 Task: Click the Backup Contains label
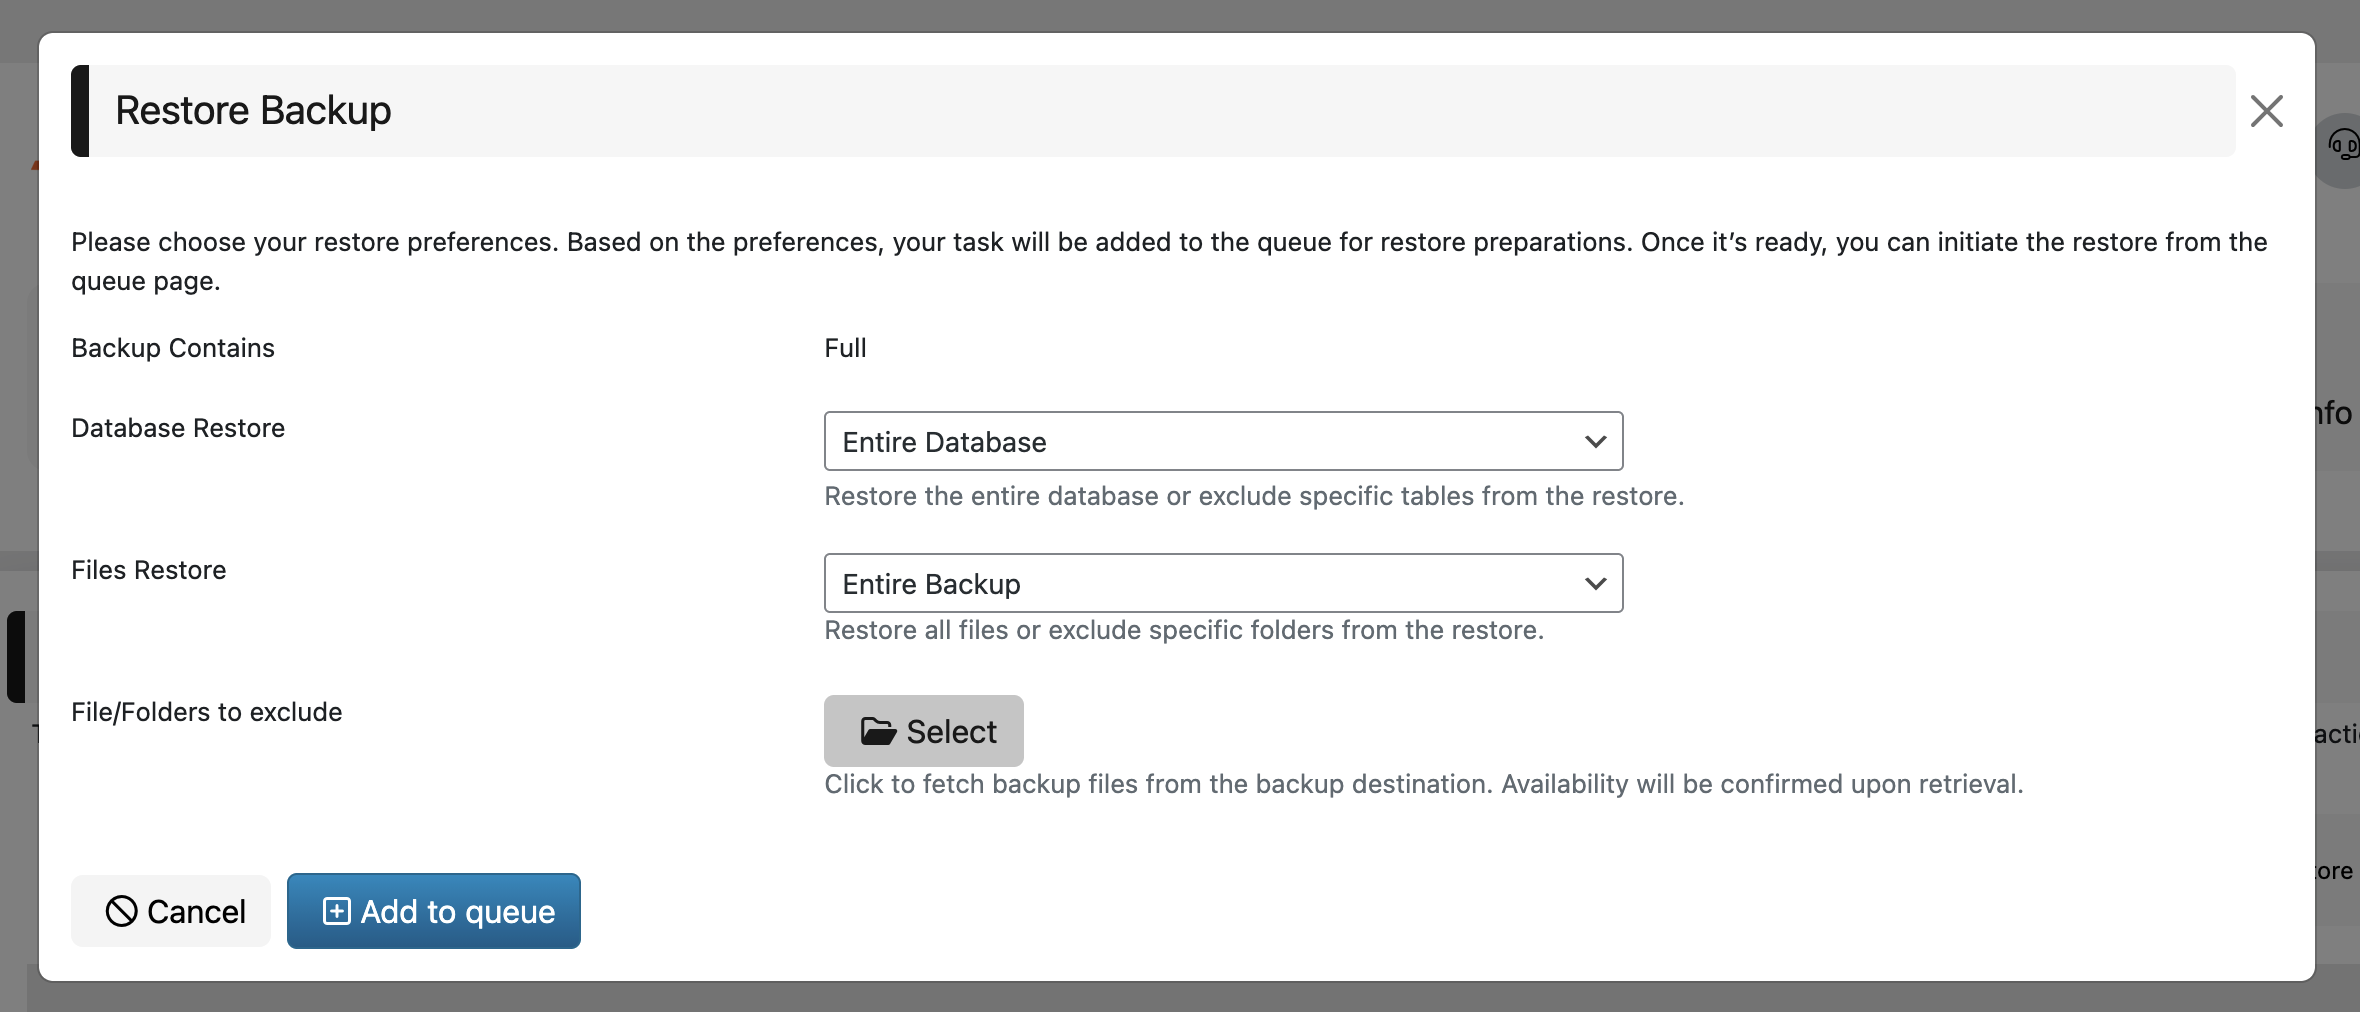[173, 348]
